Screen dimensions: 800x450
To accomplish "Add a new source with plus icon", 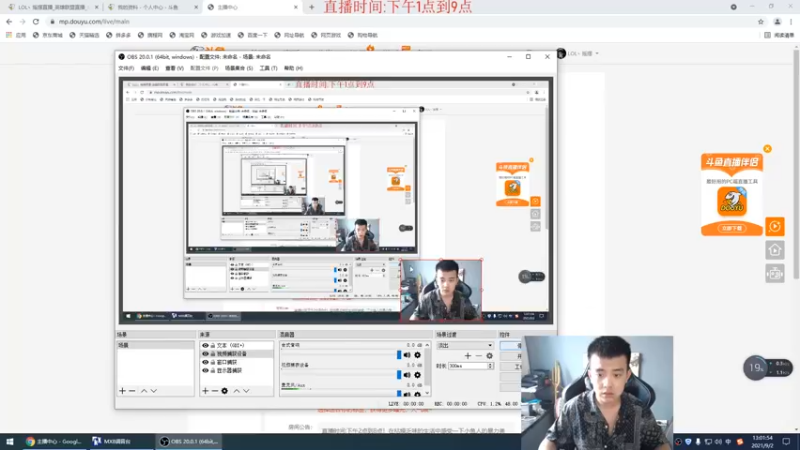I will coord(205,391).
